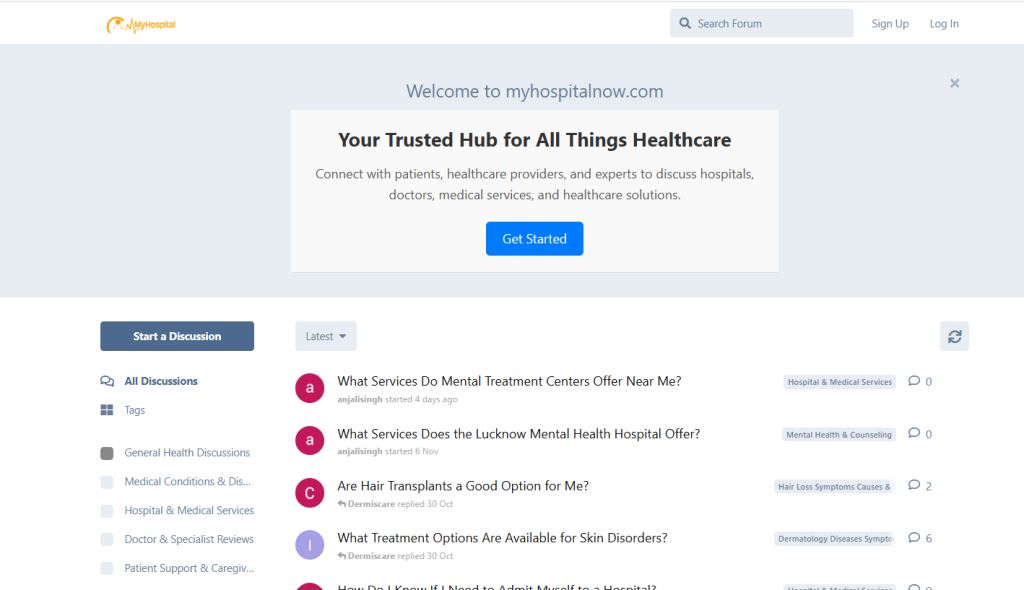Click Start a Discussion button

click(x=177, y=336)
